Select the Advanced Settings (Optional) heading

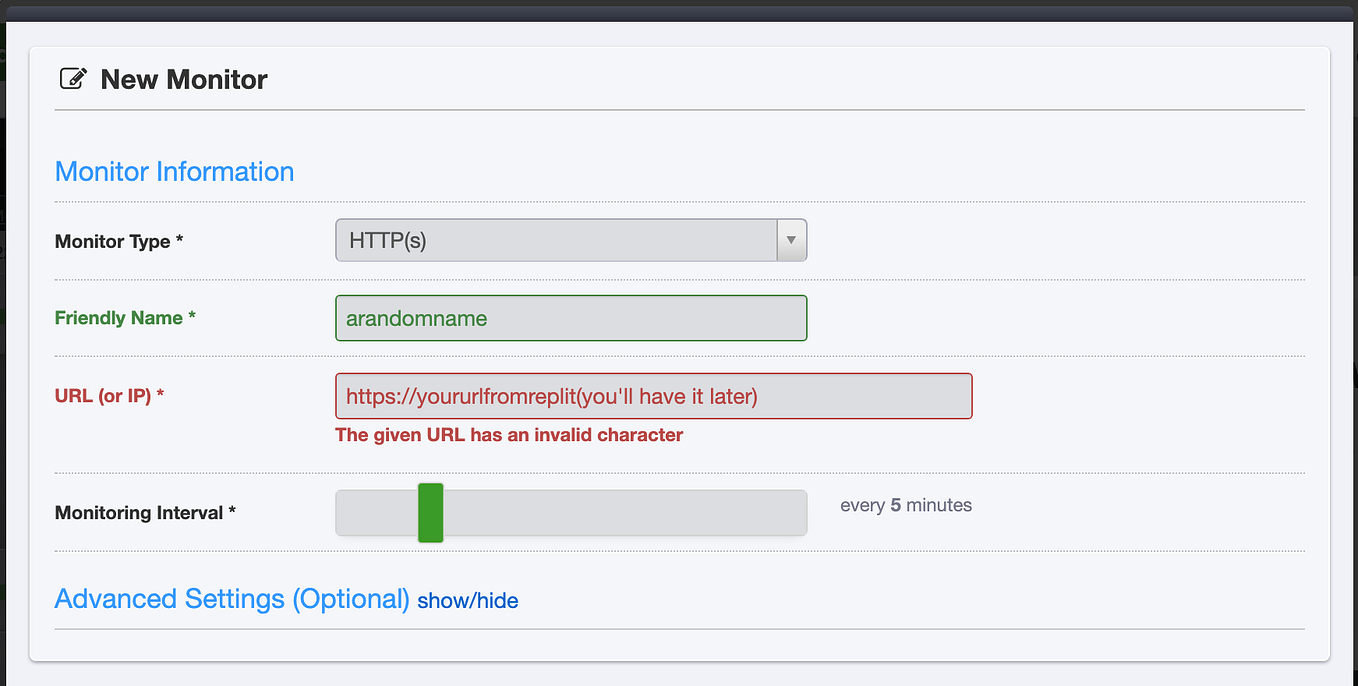pos(231,598)
